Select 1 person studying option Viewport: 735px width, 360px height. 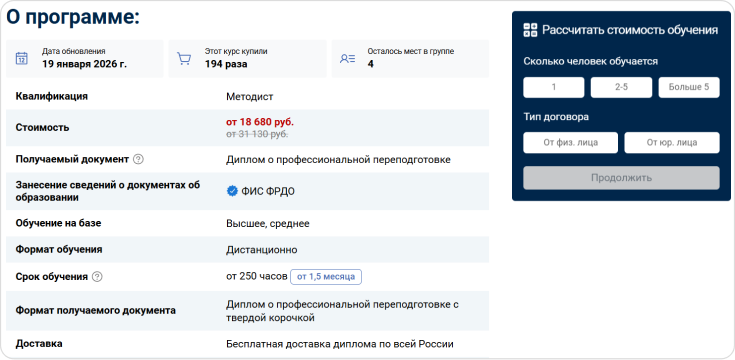click(554, 87)
